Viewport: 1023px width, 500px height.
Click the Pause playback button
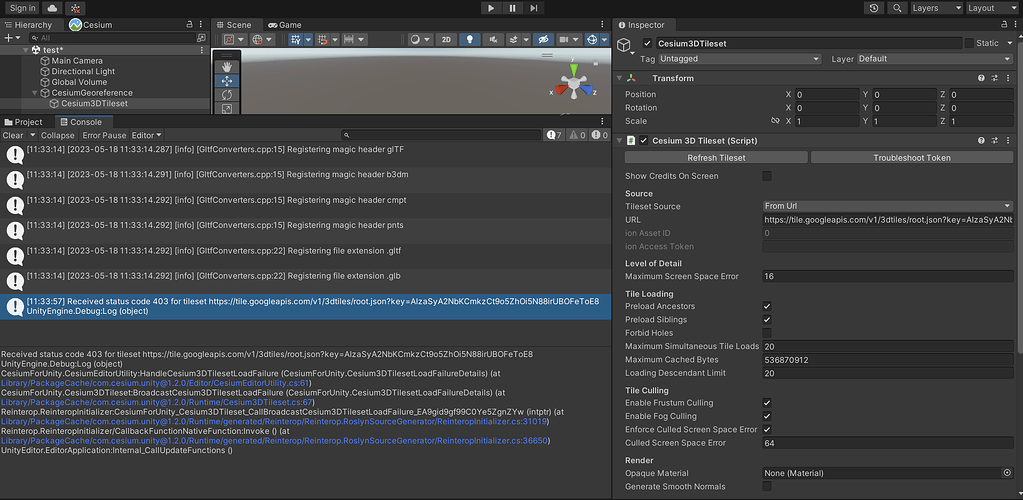click(x=512, y=8)
